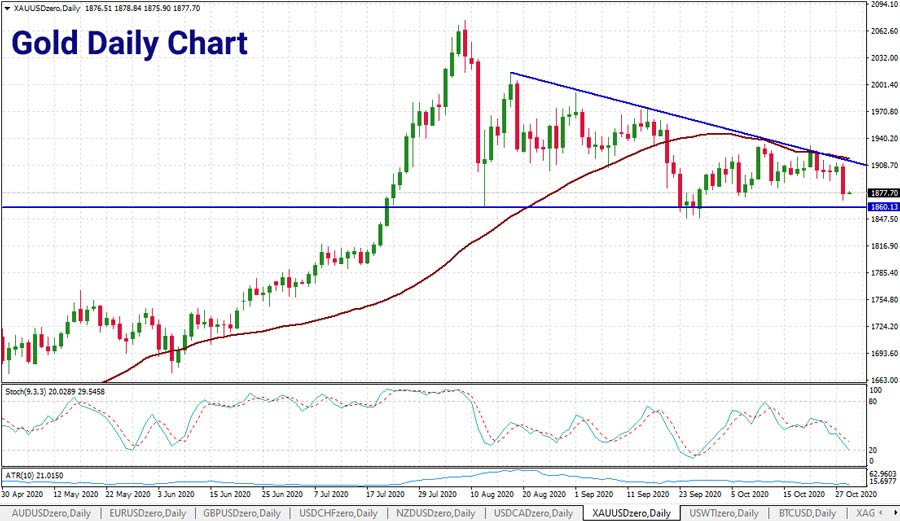Click the 1816.90 price axis label
Image resolution: width=900 pixels, height=521 pixels.
[x=885, y=246]
